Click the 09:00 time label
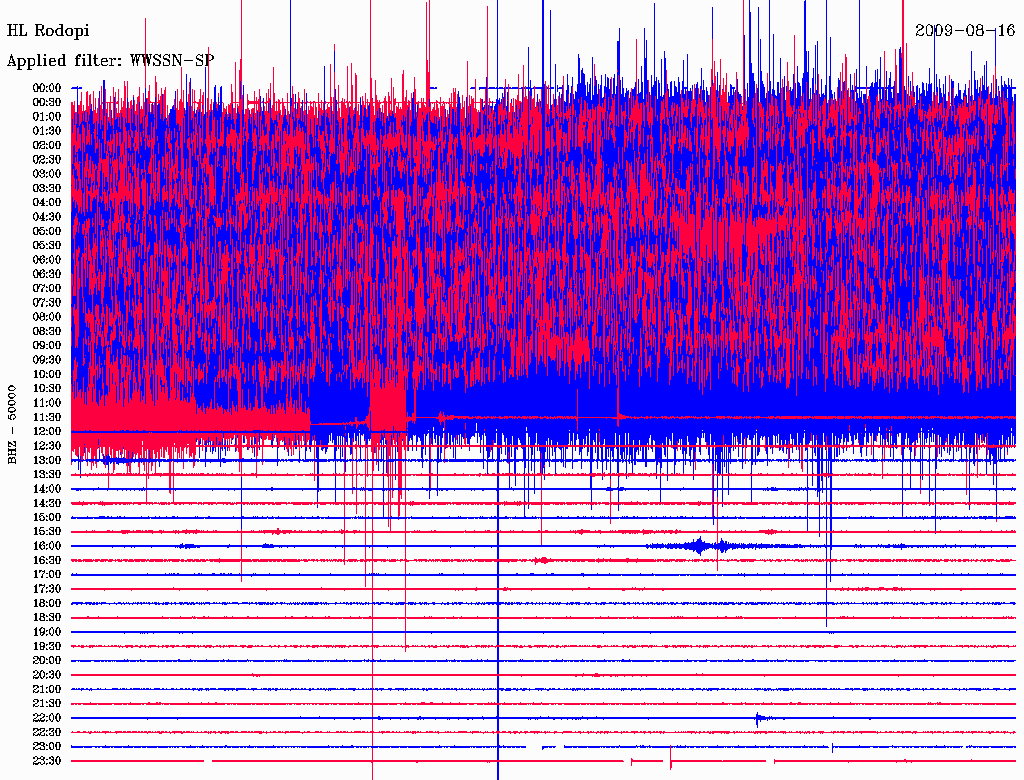The image size is (1024, 780). tap(47, 346)
